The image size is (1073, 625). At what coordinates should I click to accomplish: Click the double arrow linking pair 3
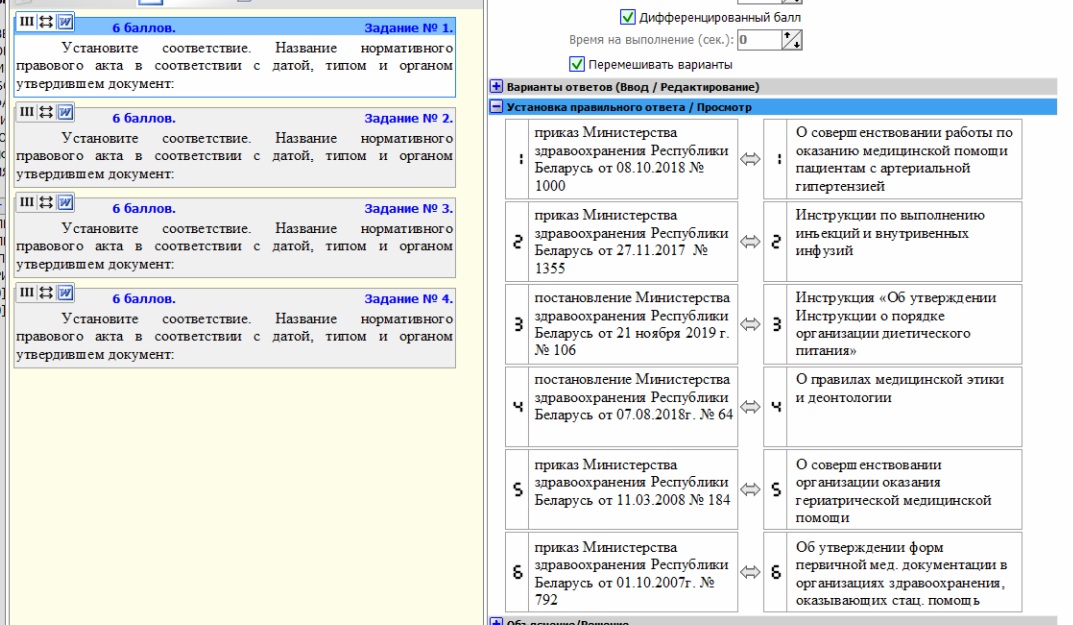click(x=750, y=324)
